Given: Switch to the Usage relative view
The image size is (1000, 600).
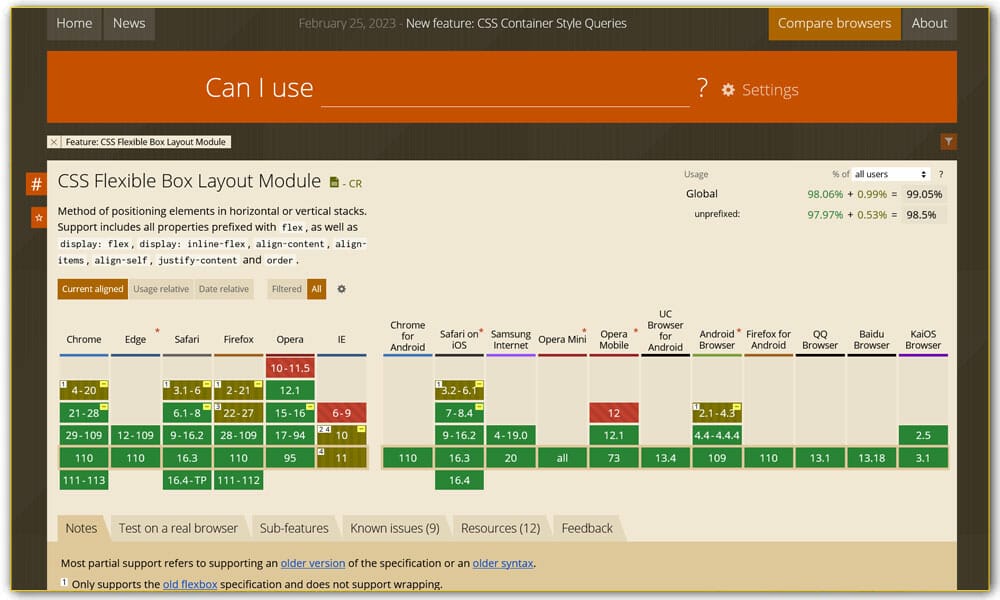Looking at the screenshot, I should tap(161, 289).
